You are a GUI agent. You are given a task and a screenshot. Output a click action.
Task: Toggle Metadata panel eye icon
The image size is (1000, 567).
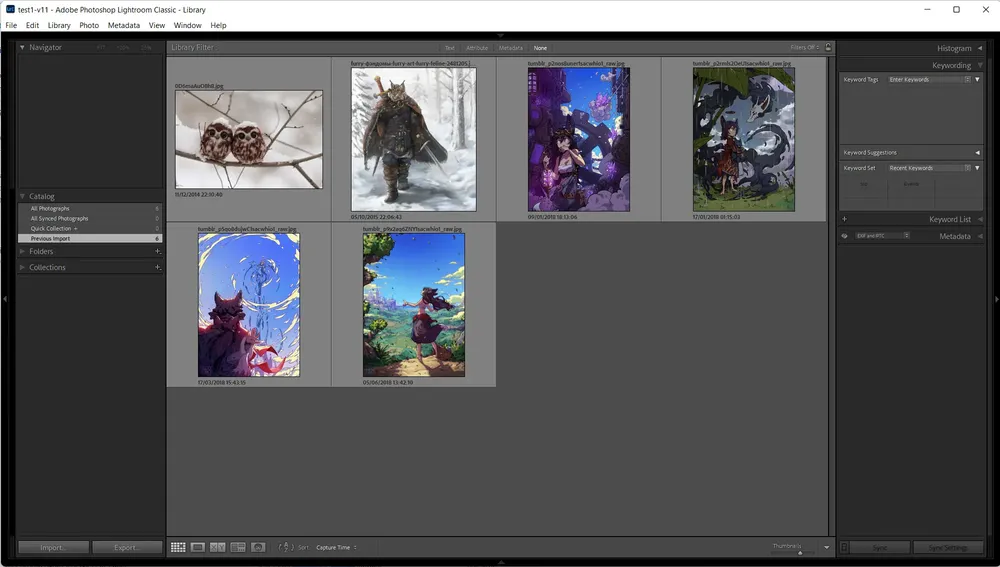tap(845, 236)
